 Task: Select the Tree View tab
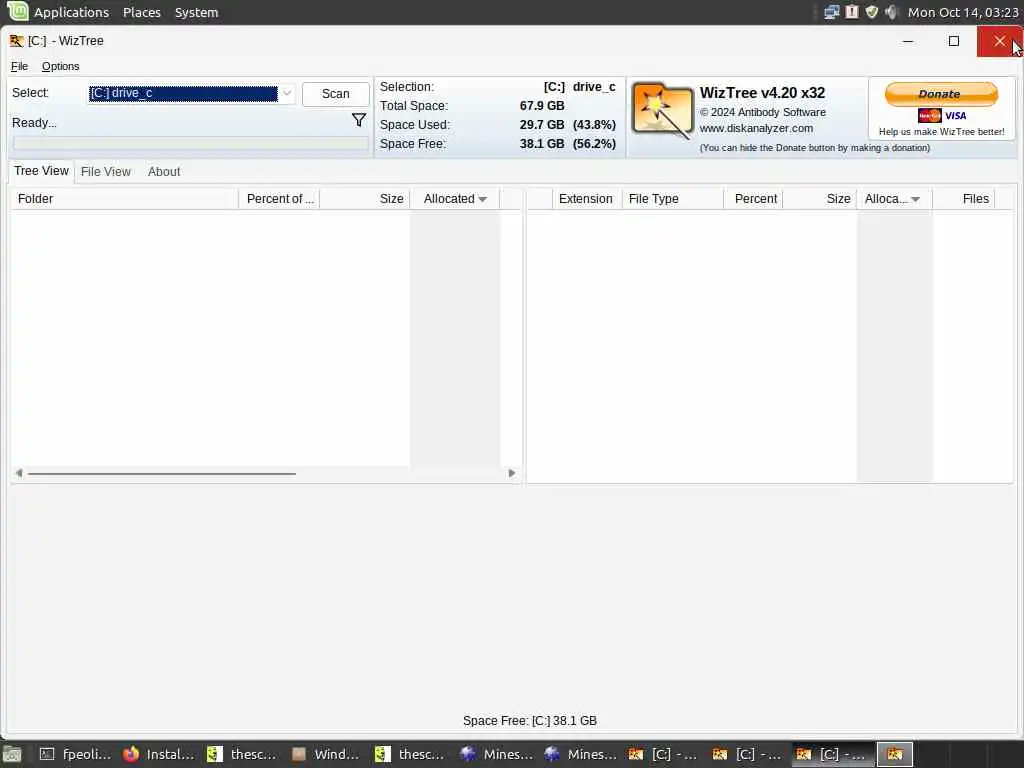click(x=41, y=171)
